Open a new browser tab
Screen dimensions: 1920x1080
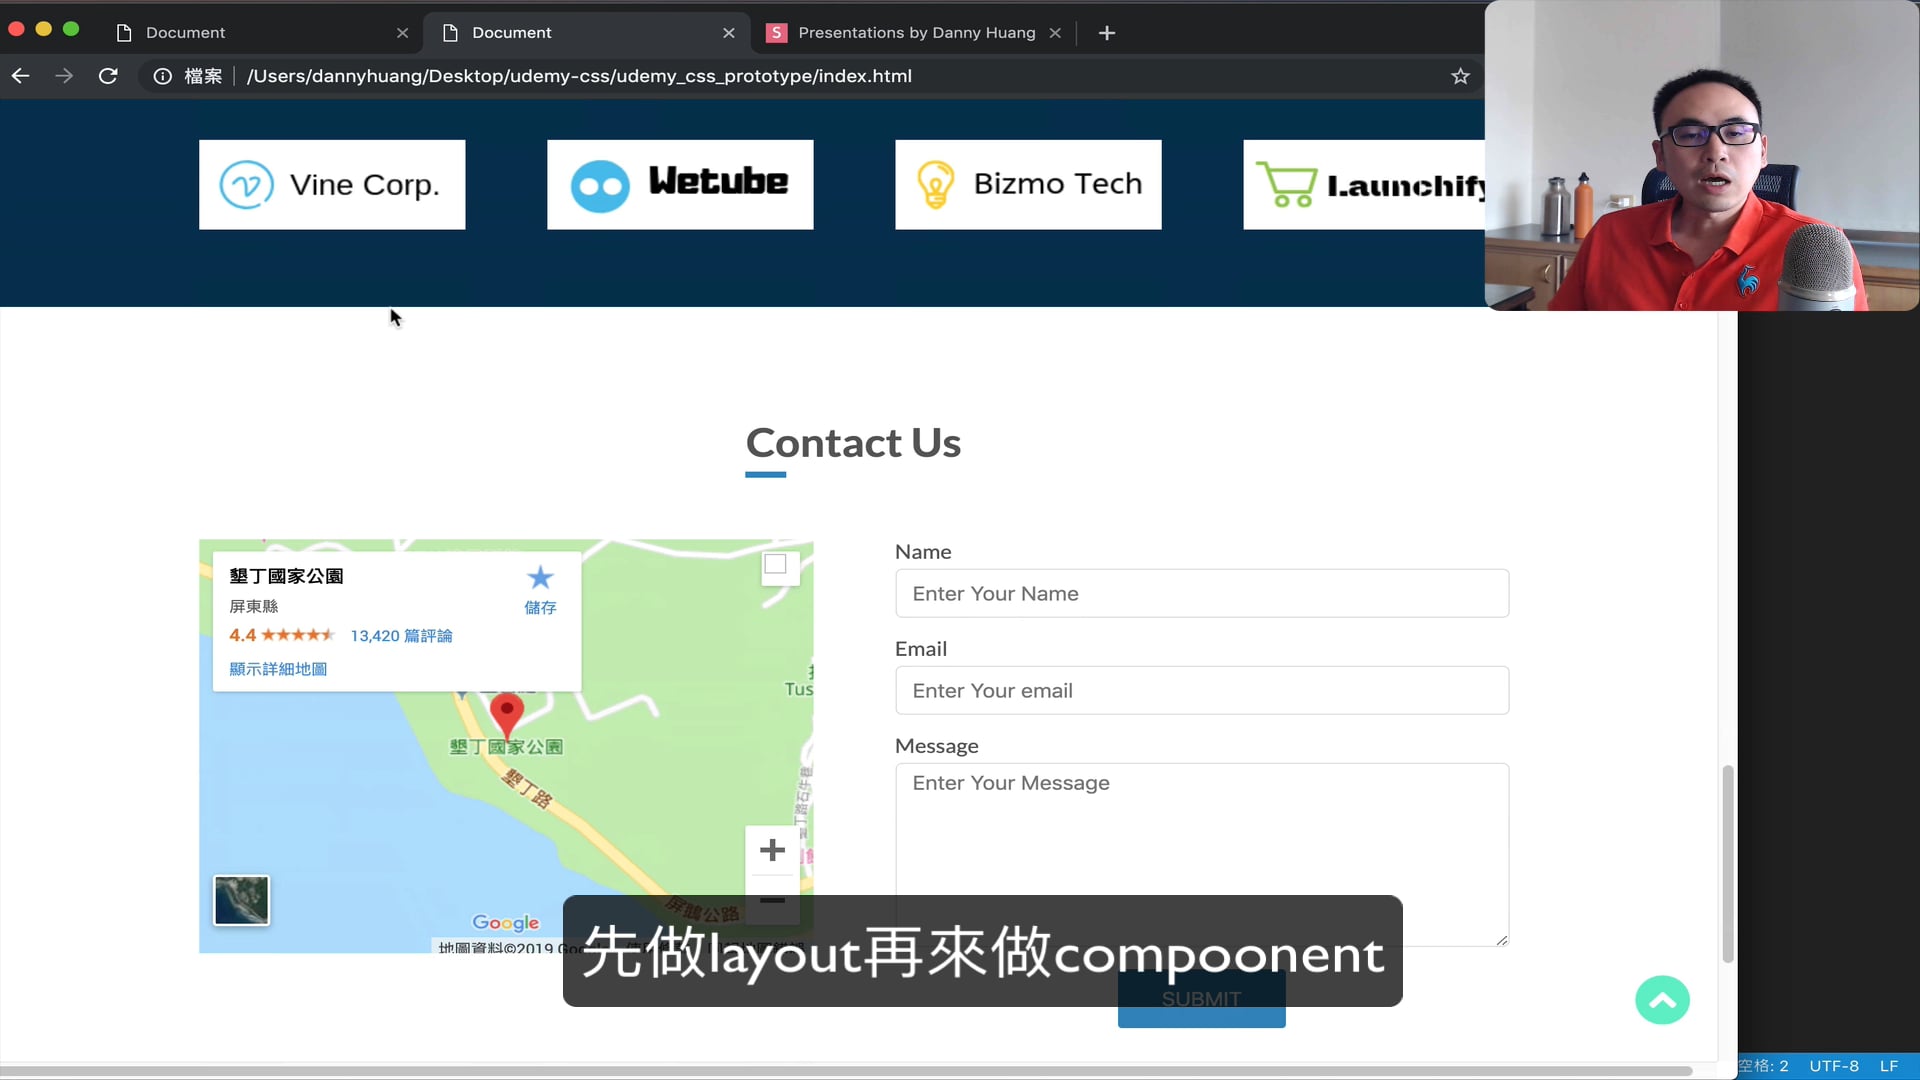[1106, 33]
